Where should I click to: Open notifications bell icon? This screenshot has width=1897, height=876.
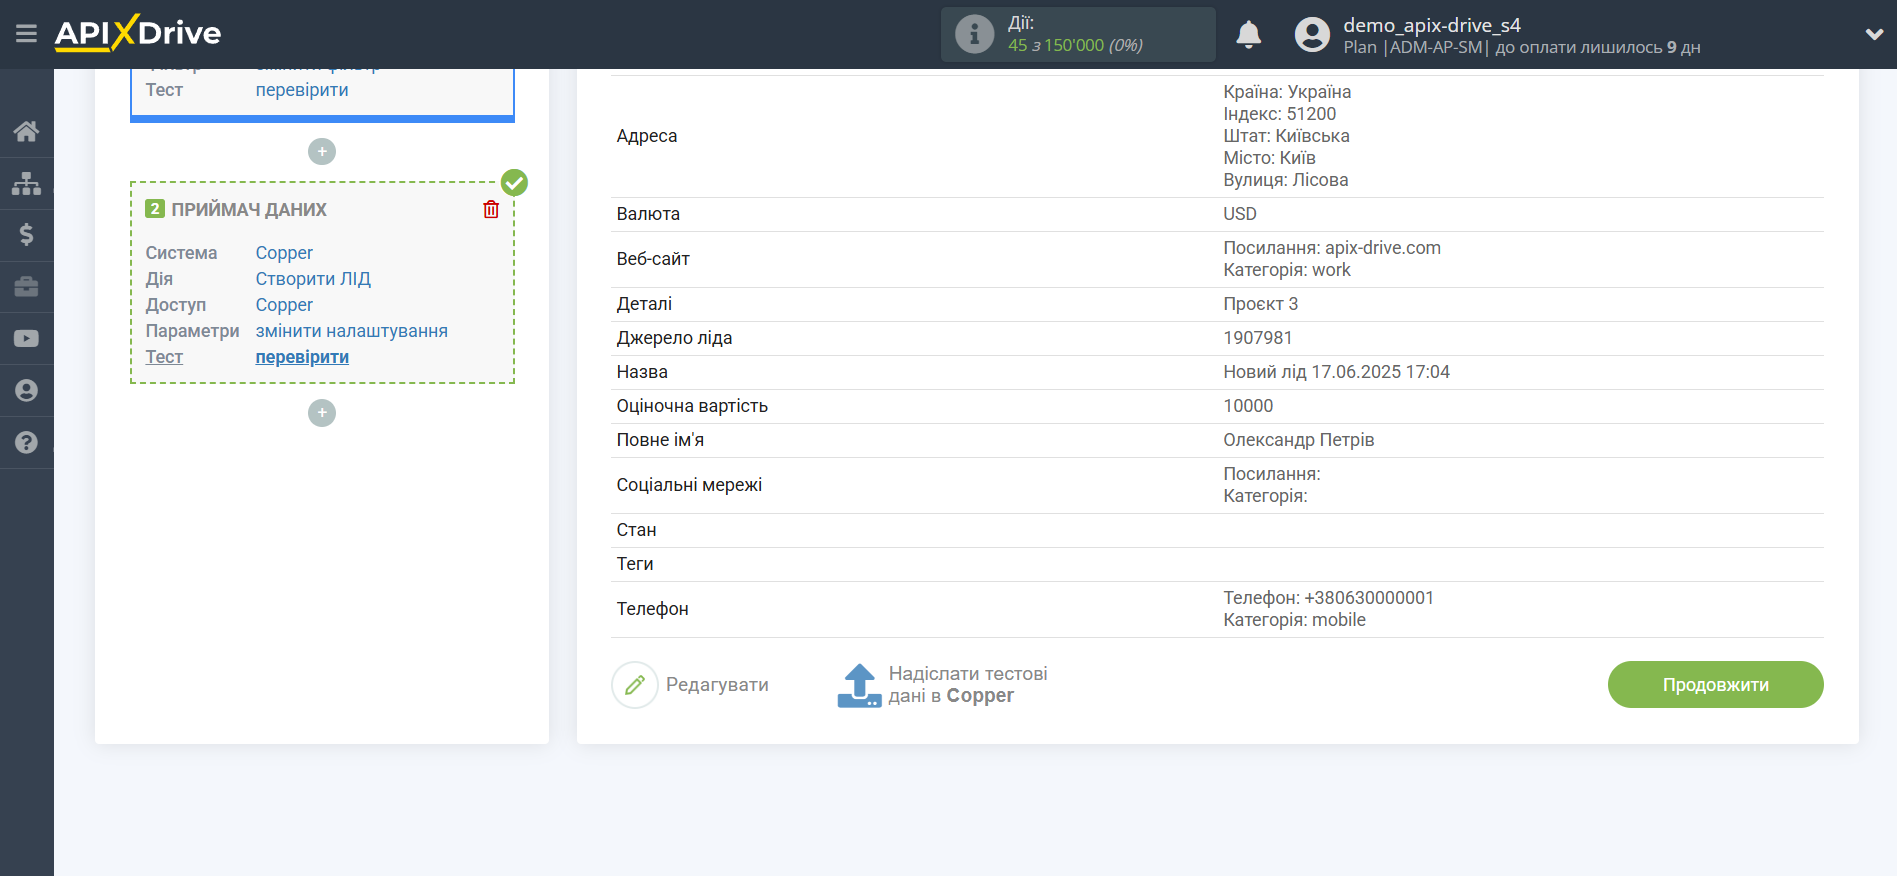click(1248, 34)
